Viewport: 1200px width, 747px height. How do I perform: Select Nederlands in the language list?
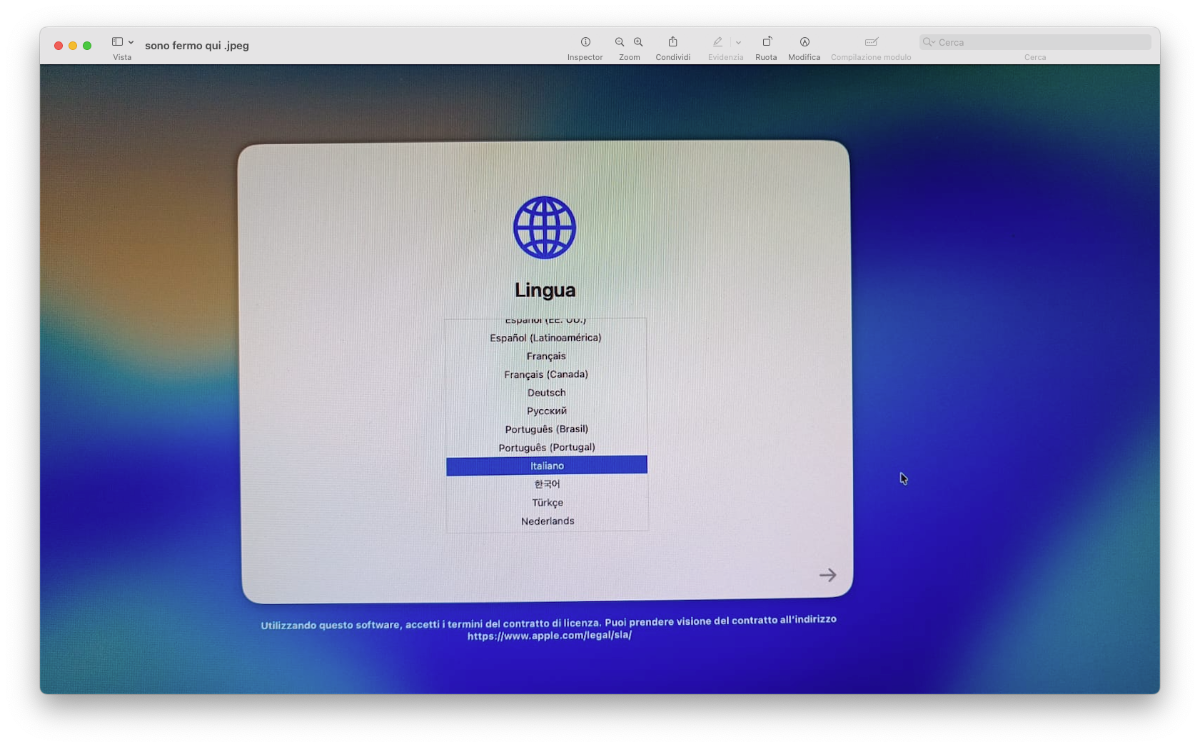547,521
